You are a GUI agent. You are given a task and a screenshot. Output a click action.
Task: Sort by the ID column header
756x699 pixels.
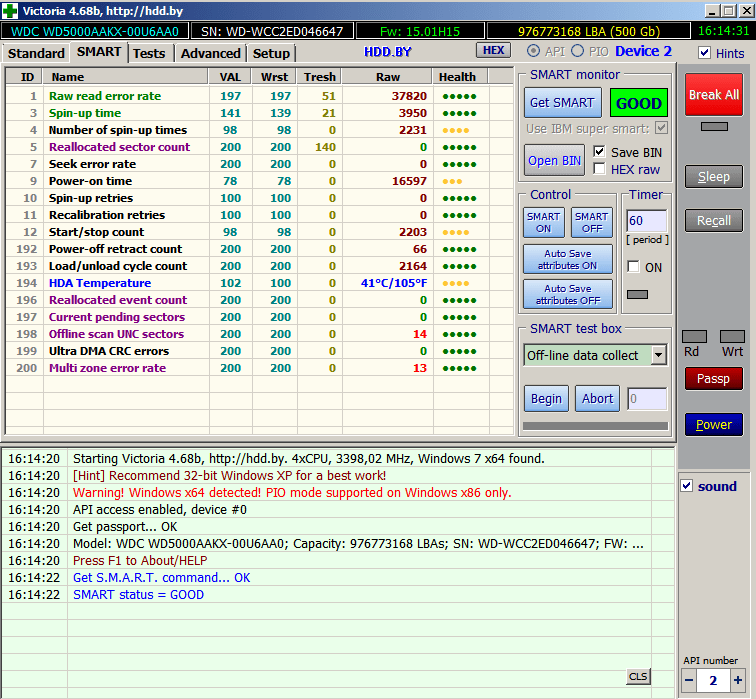point(25,77)
